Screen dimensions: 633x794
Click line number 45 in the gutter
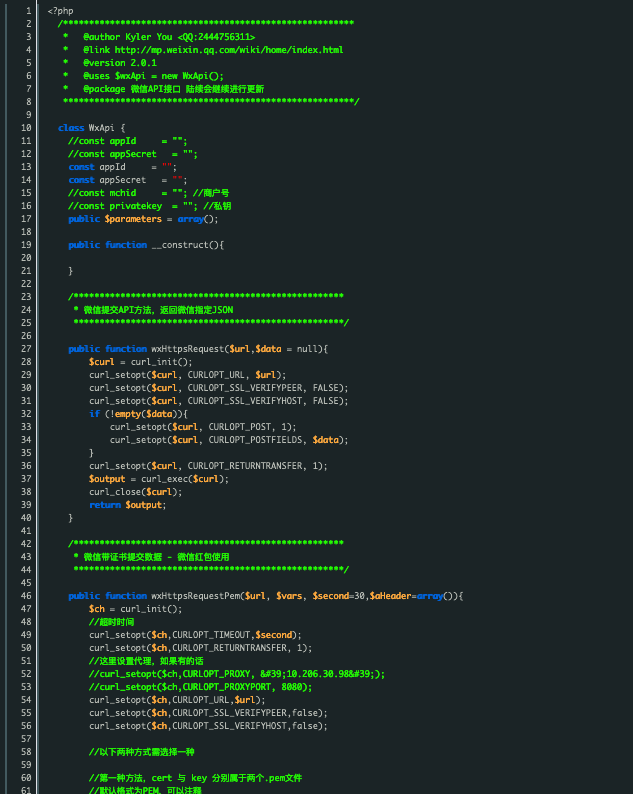tap(26, 583)
